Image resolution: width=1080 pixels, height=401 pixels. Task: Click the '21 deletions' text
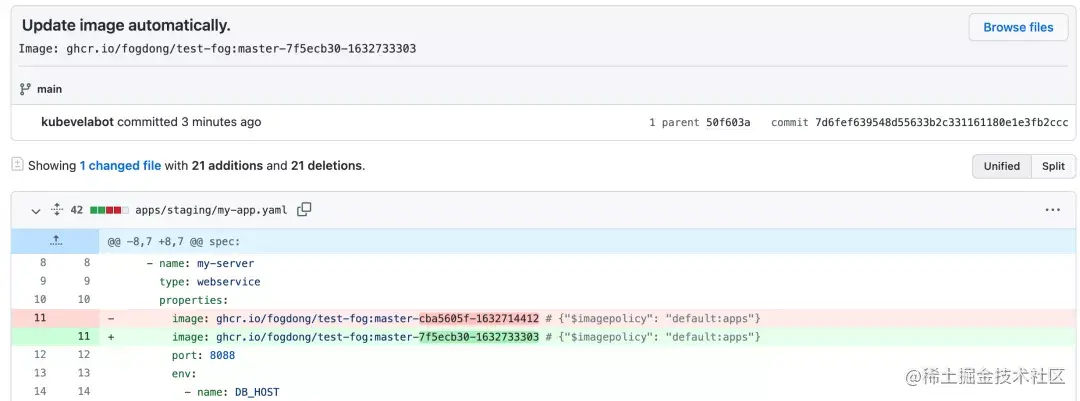(x=326, y=165)
